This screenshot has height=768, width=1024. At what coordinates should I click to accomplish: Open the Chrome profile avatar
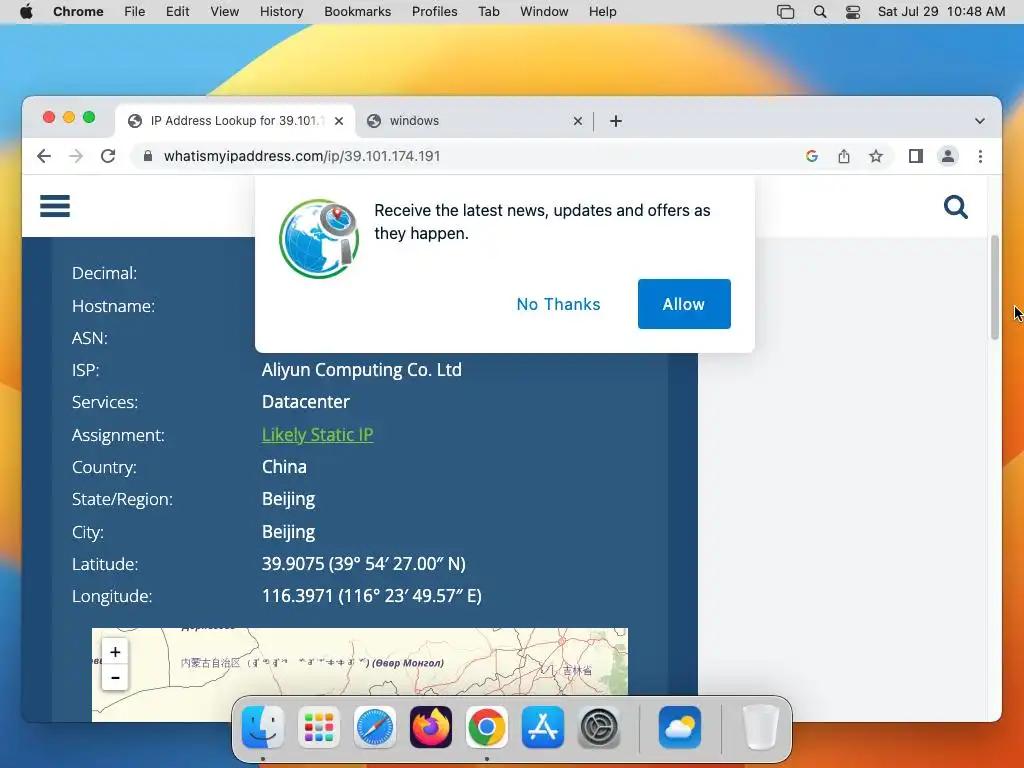click(x=948, y=156)
